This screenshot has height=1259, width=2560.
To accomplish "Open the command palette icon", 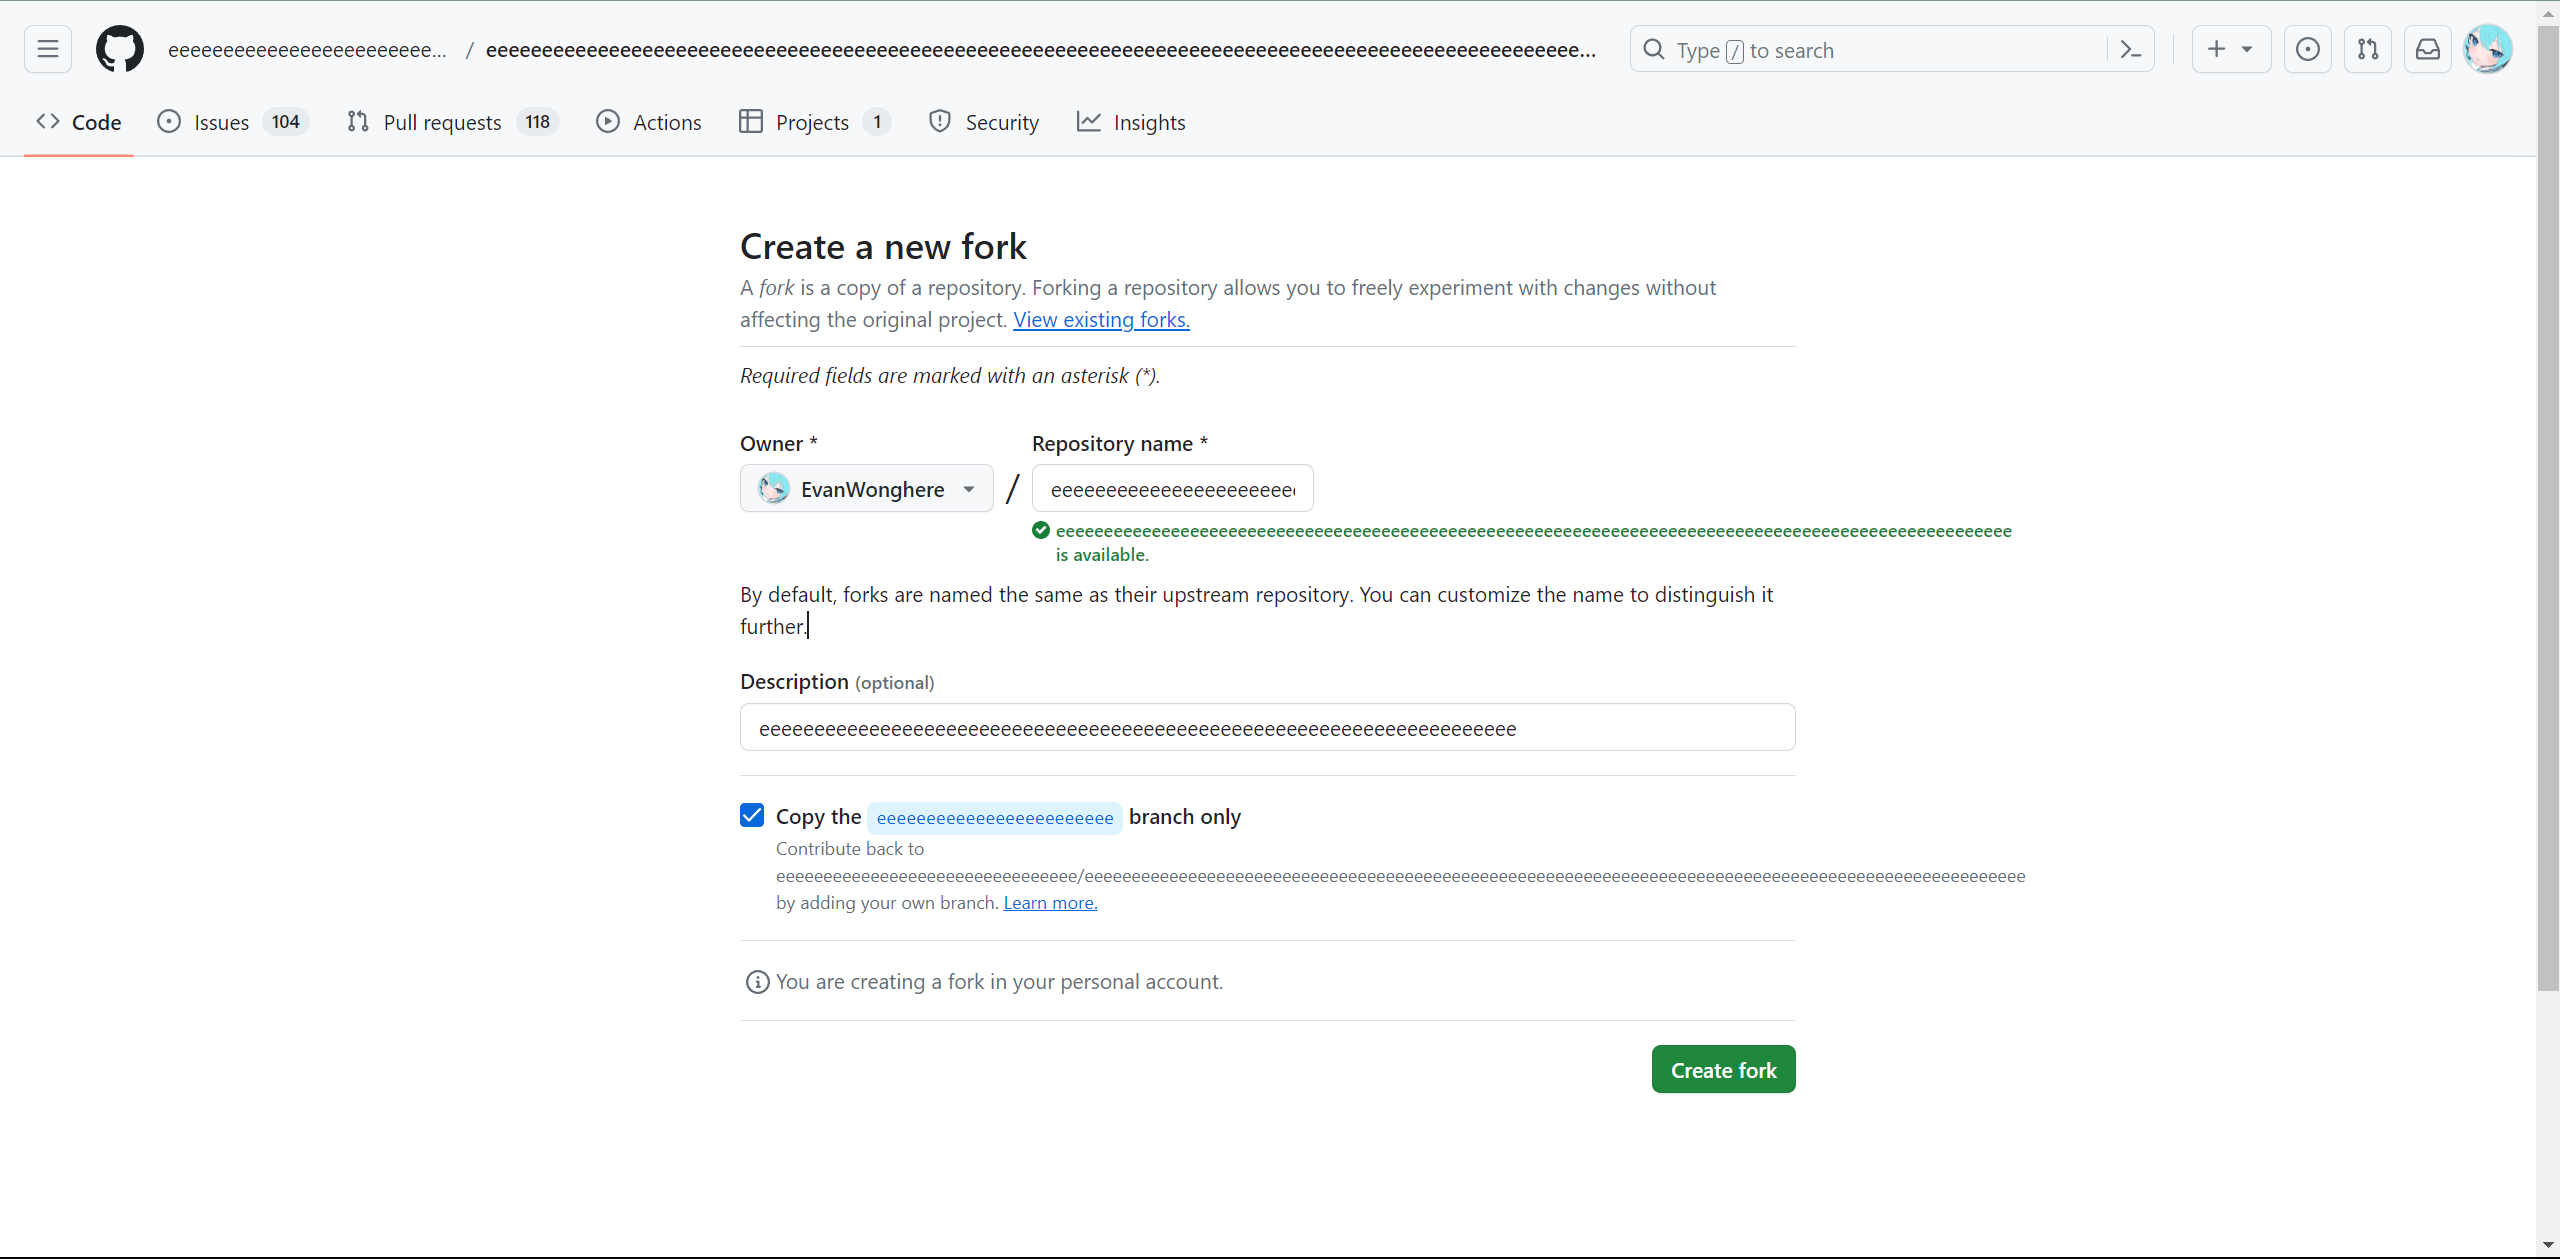I will click(x=2130, y=50).
